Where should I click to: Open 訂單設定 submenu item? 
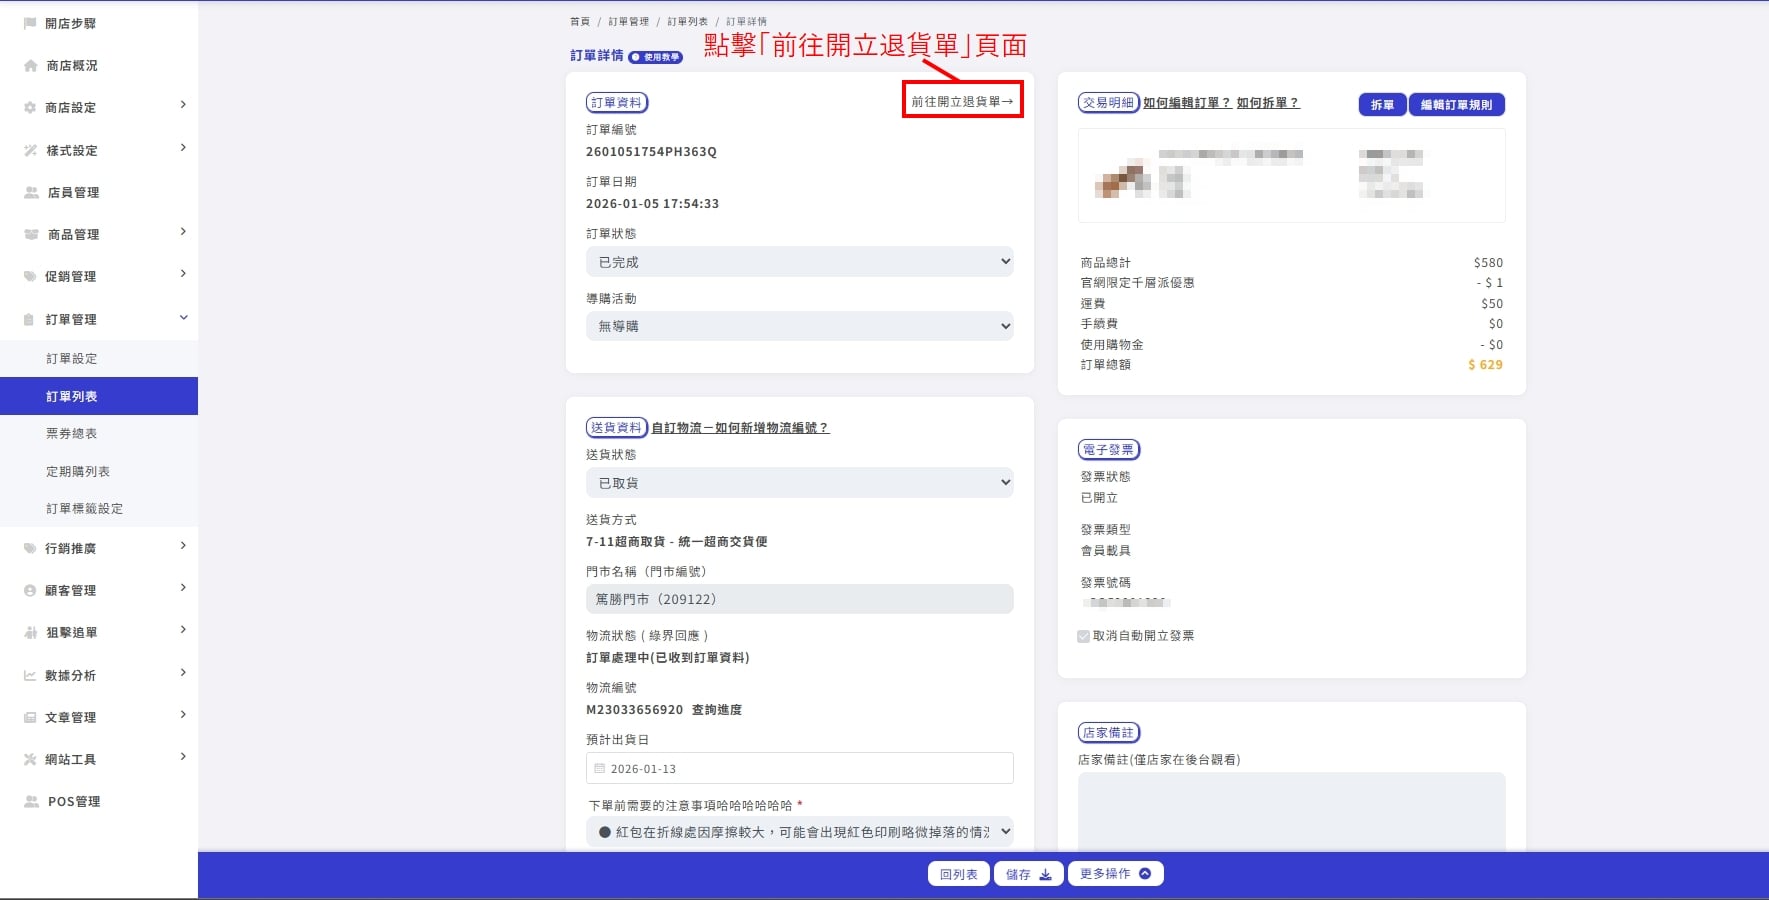(x=72, y=358)
